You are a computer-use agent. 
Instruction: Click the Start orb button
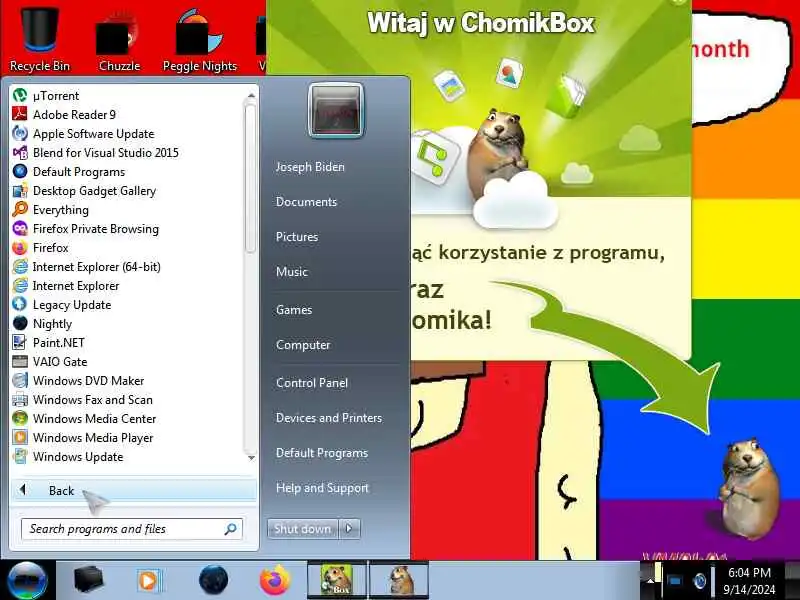[x=27, y=580]
